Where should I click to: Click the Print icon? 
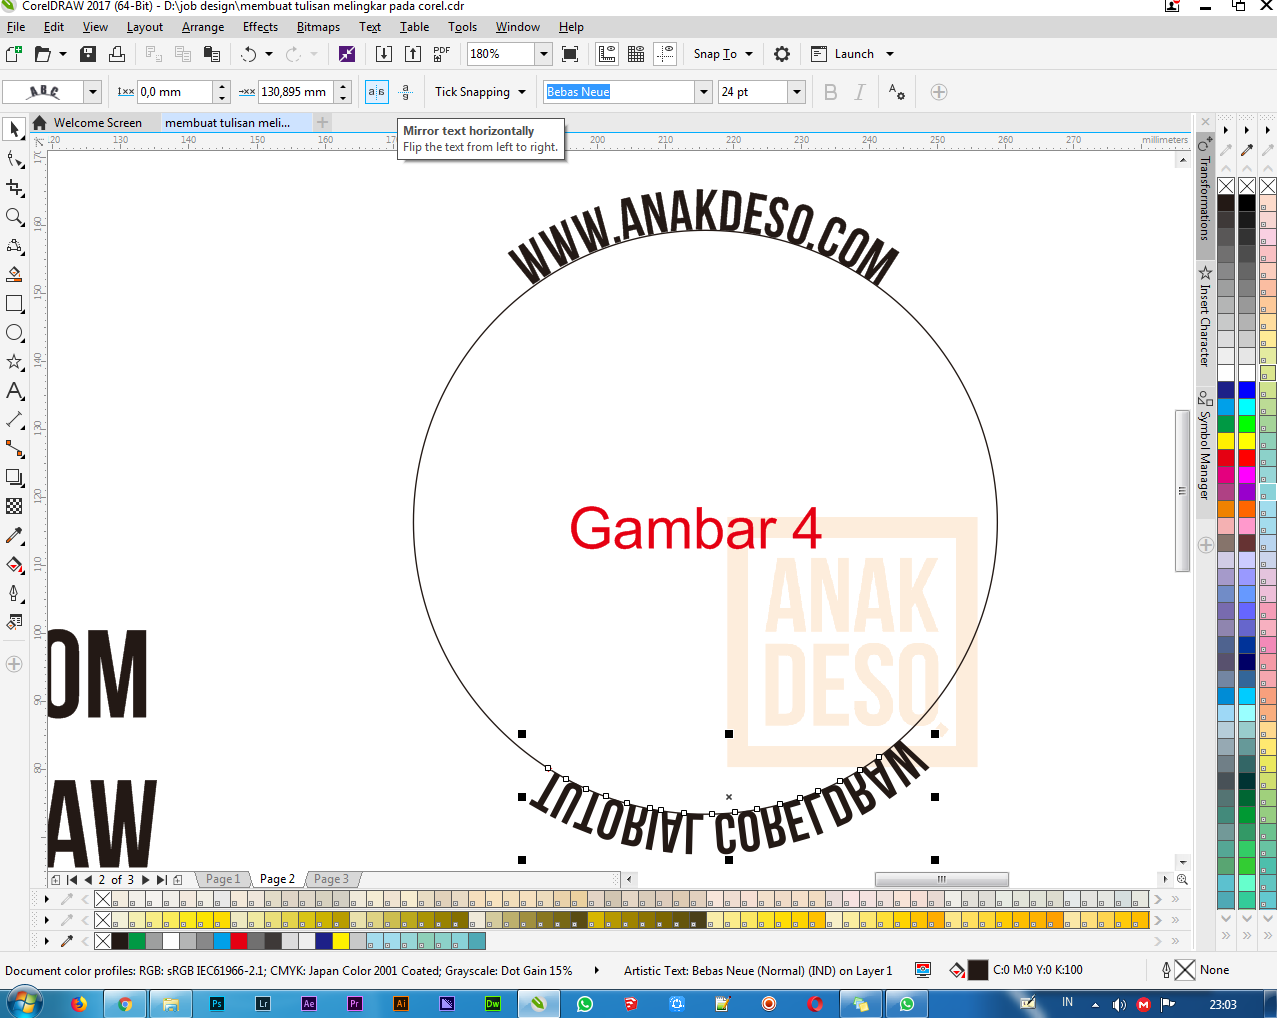click(117, 54)
